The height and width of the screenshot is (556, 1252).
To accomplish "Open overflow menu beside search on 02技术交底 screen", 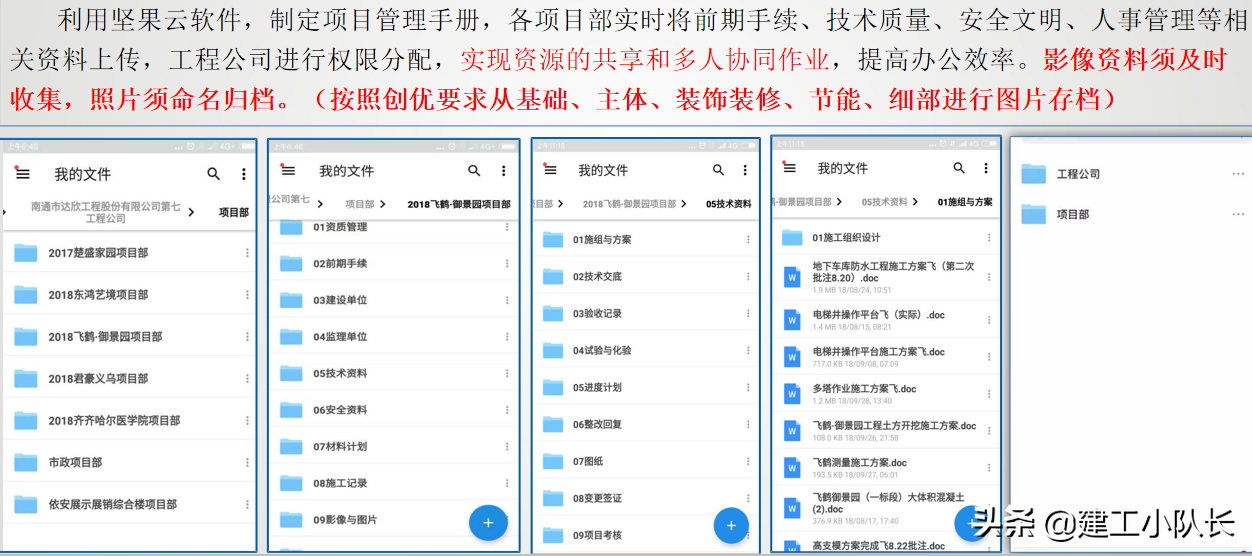I will [745, 170].
